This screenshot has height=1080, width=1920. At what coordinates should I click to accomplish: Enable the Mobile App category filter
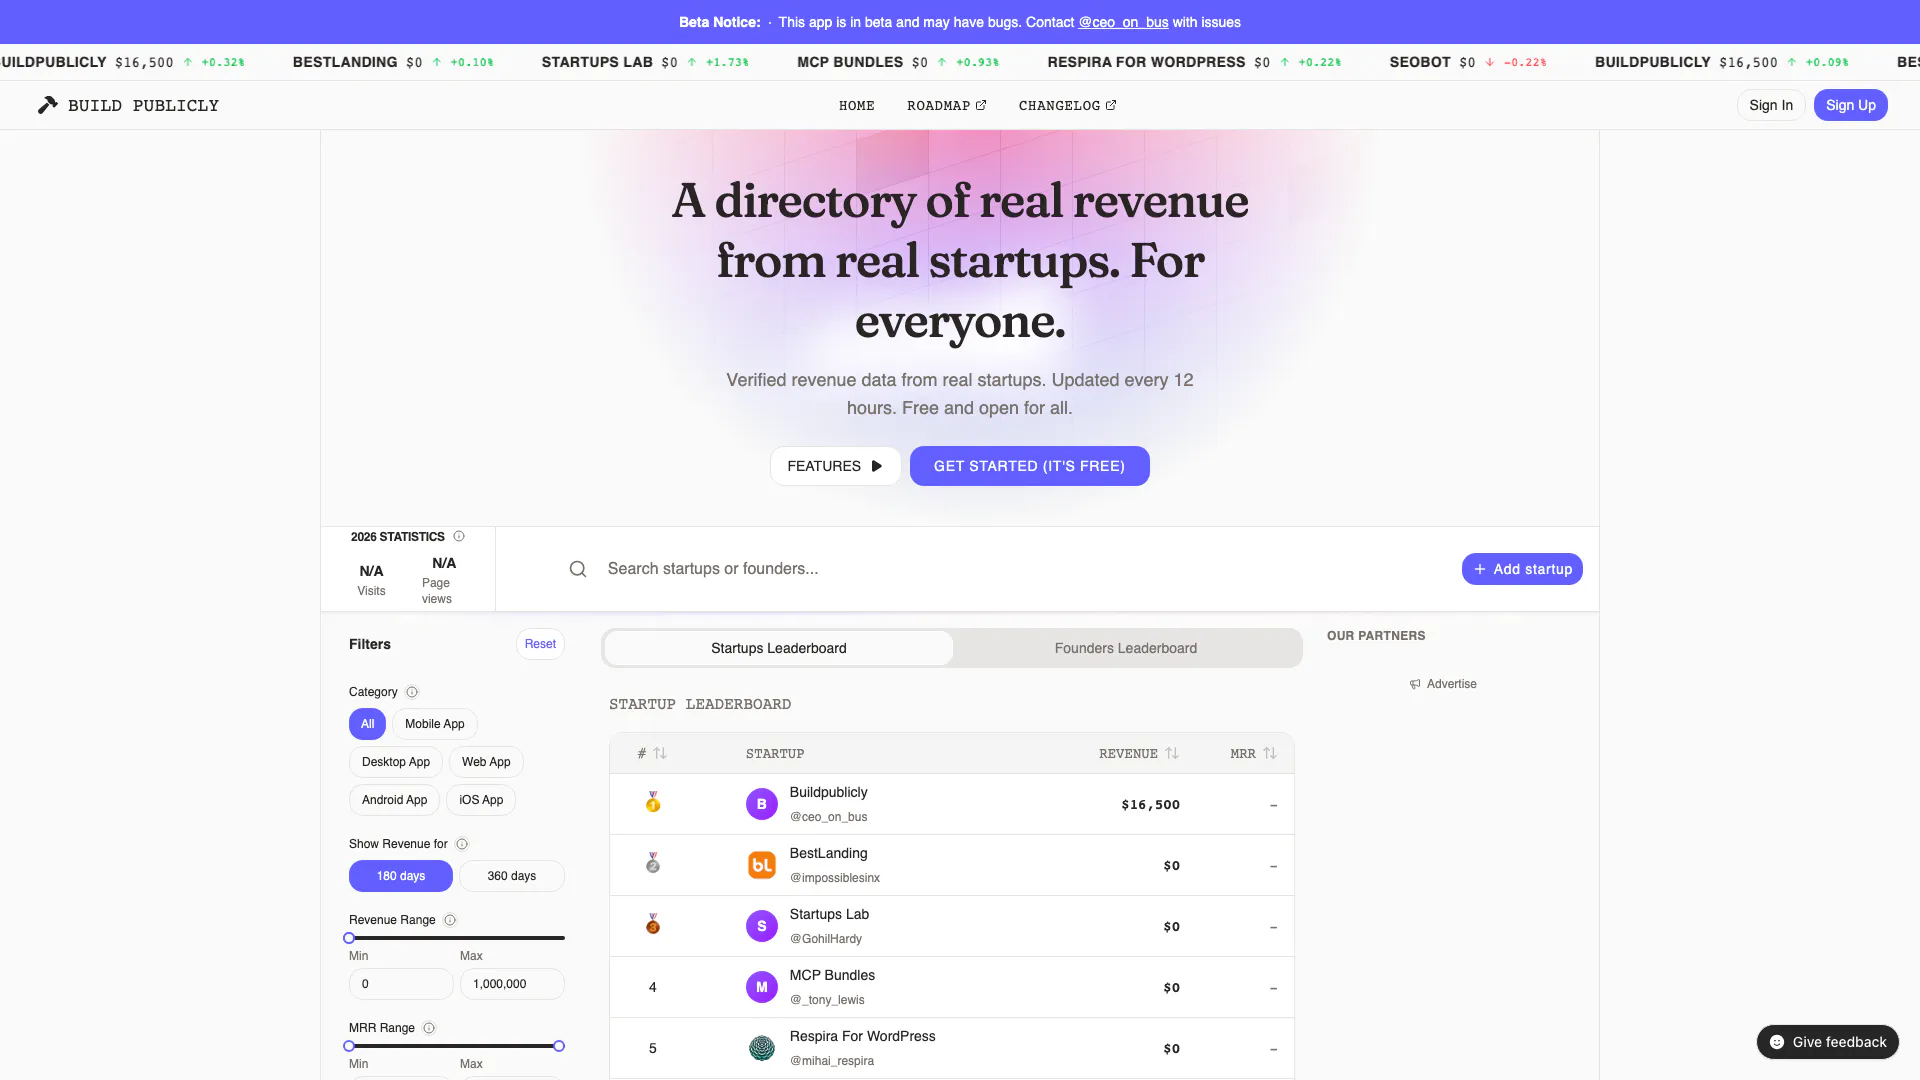434,723
